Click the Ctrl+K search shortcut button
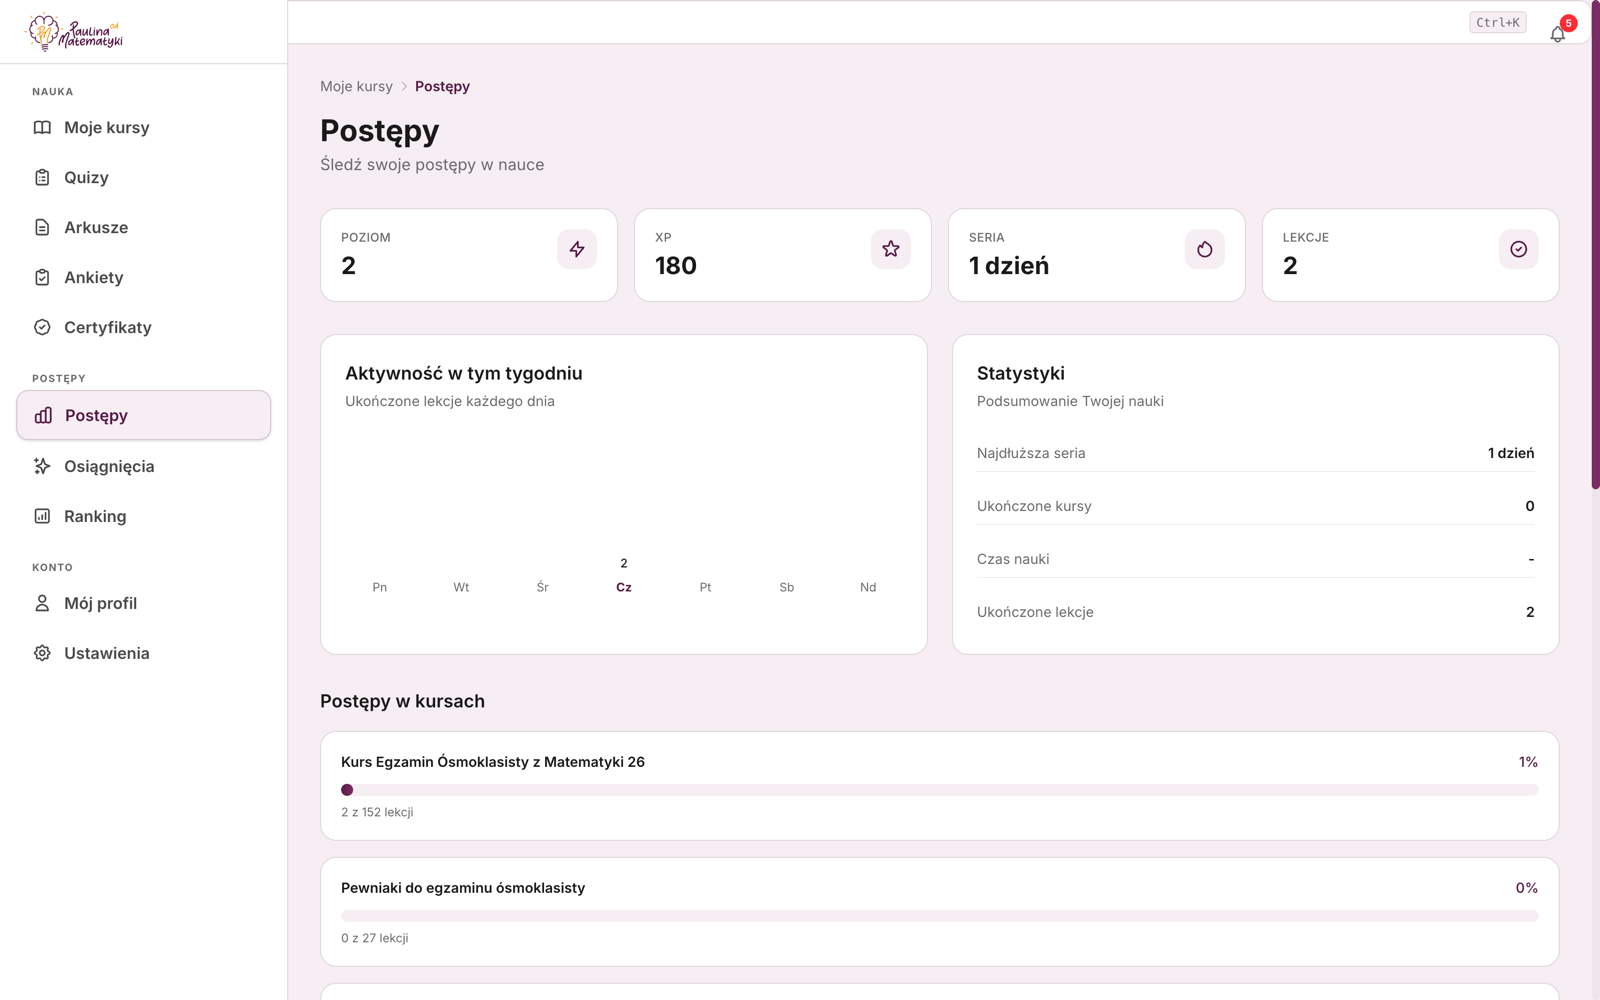The image size is (1600, 1000). pyautogui.click(x=1498, y=22)
